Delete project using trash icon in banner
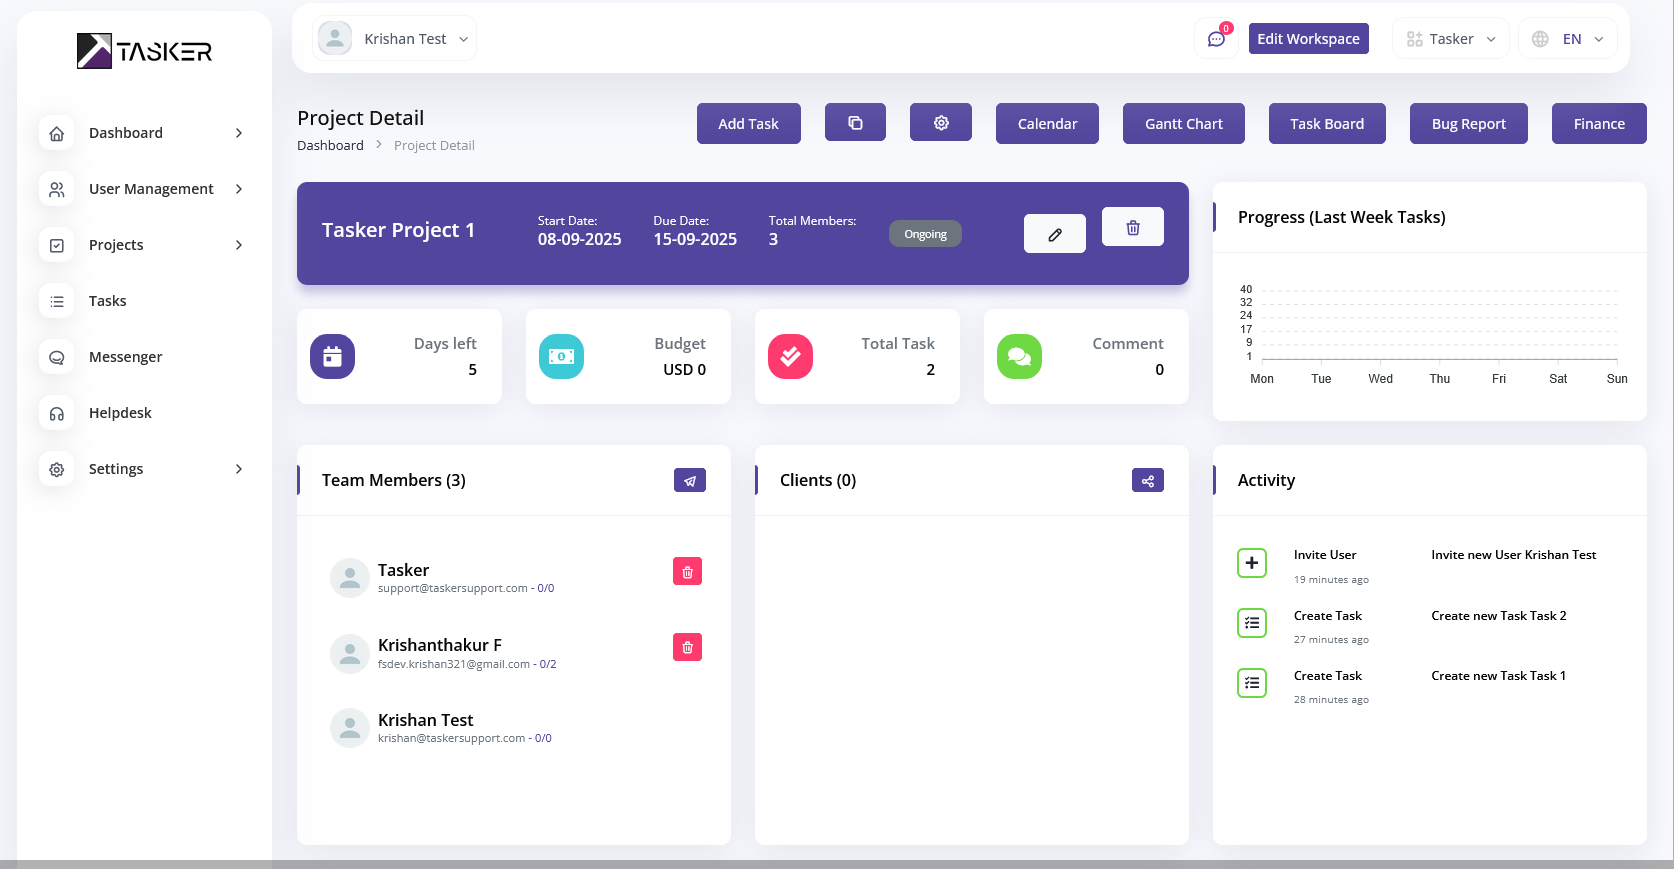This screenshot has width=1674, height=869. [x=1132, y=227]
